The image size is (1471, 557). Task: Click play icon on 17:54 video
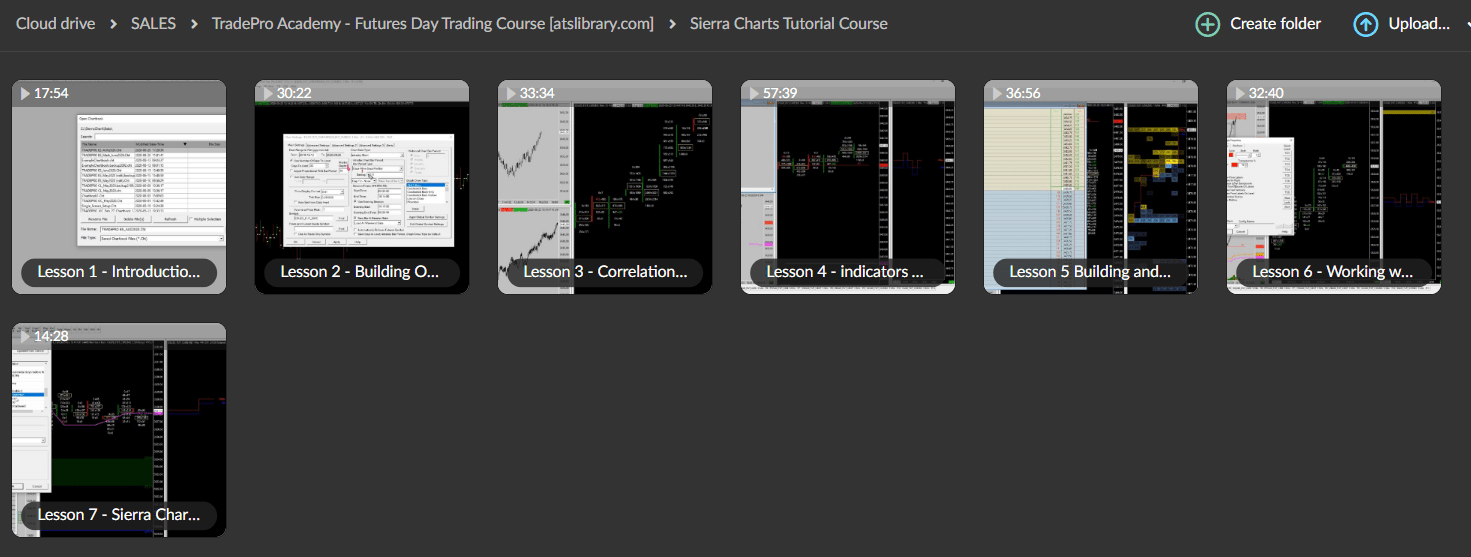(x=25, y=93)
